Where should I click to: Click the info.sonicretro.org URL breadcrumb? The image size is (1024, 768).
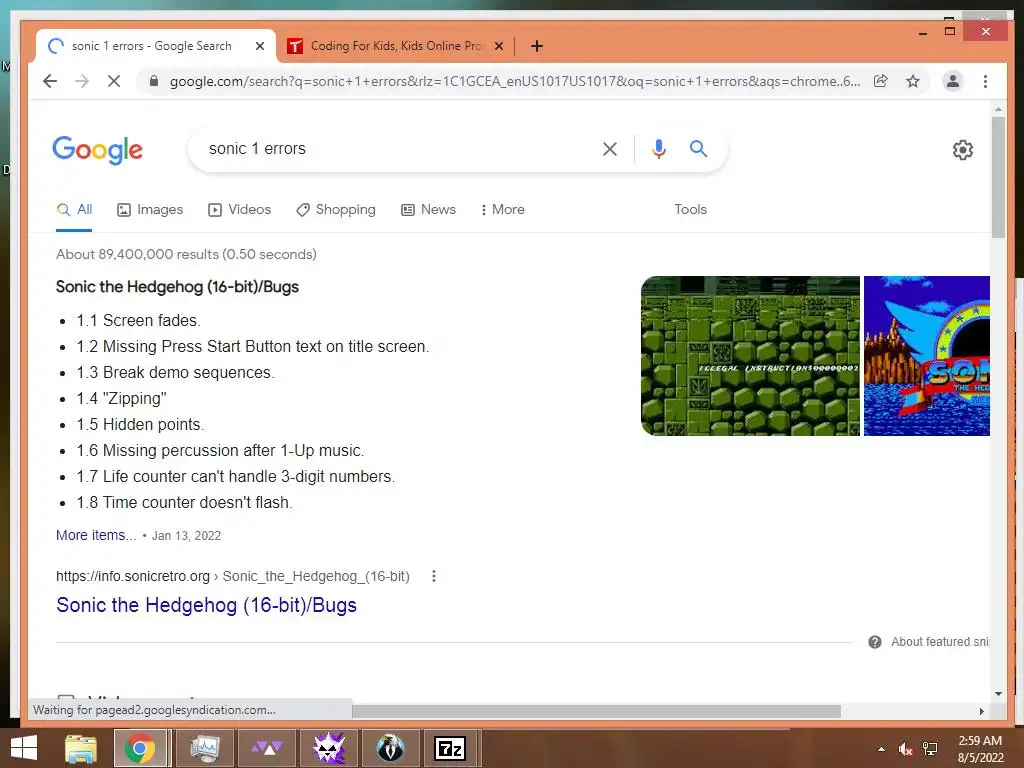(x=232, y=576)
